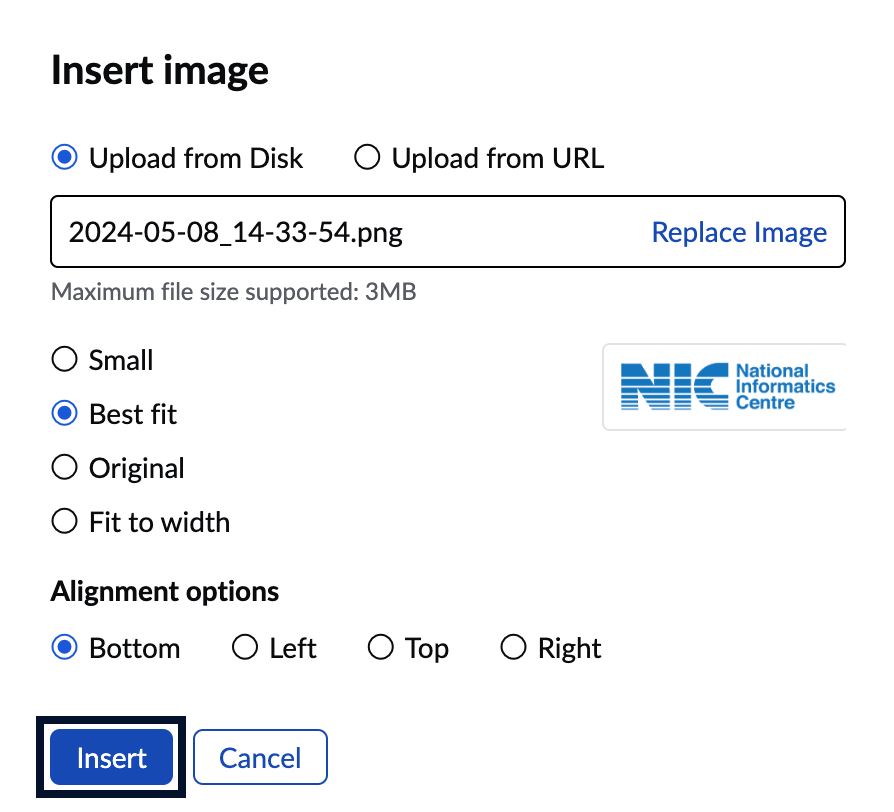Choose the Original image size option

(x=65, y=468)
